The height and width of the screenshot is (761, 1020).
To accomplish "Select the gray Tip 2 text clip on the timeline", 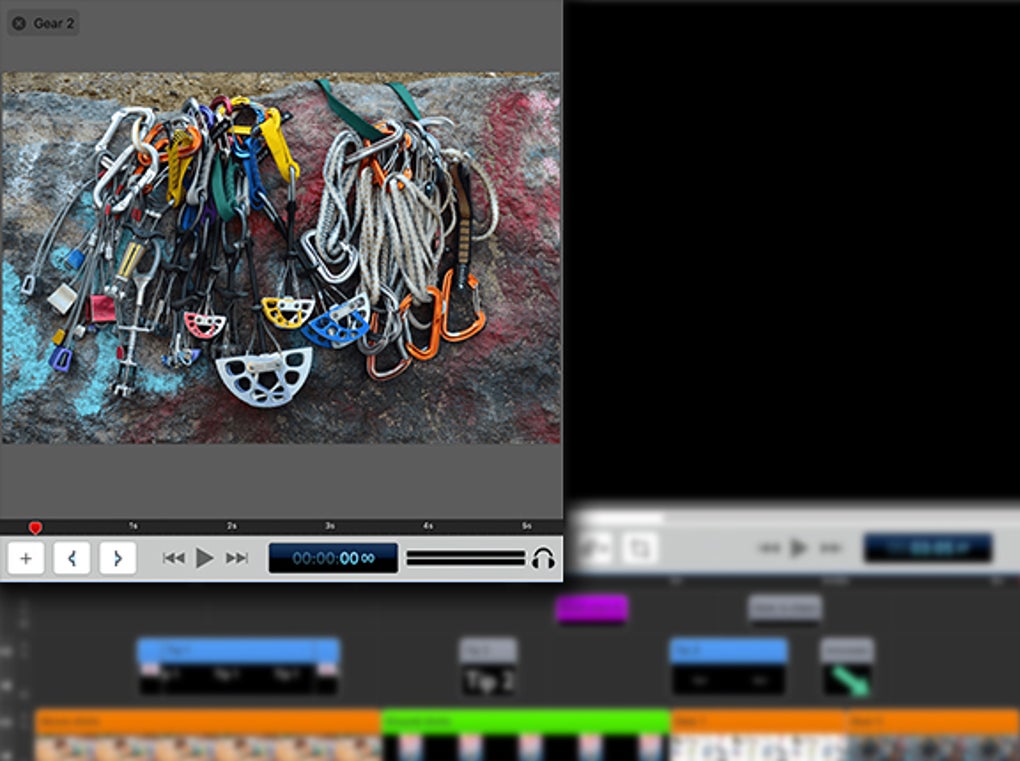I will coord(488,667).
